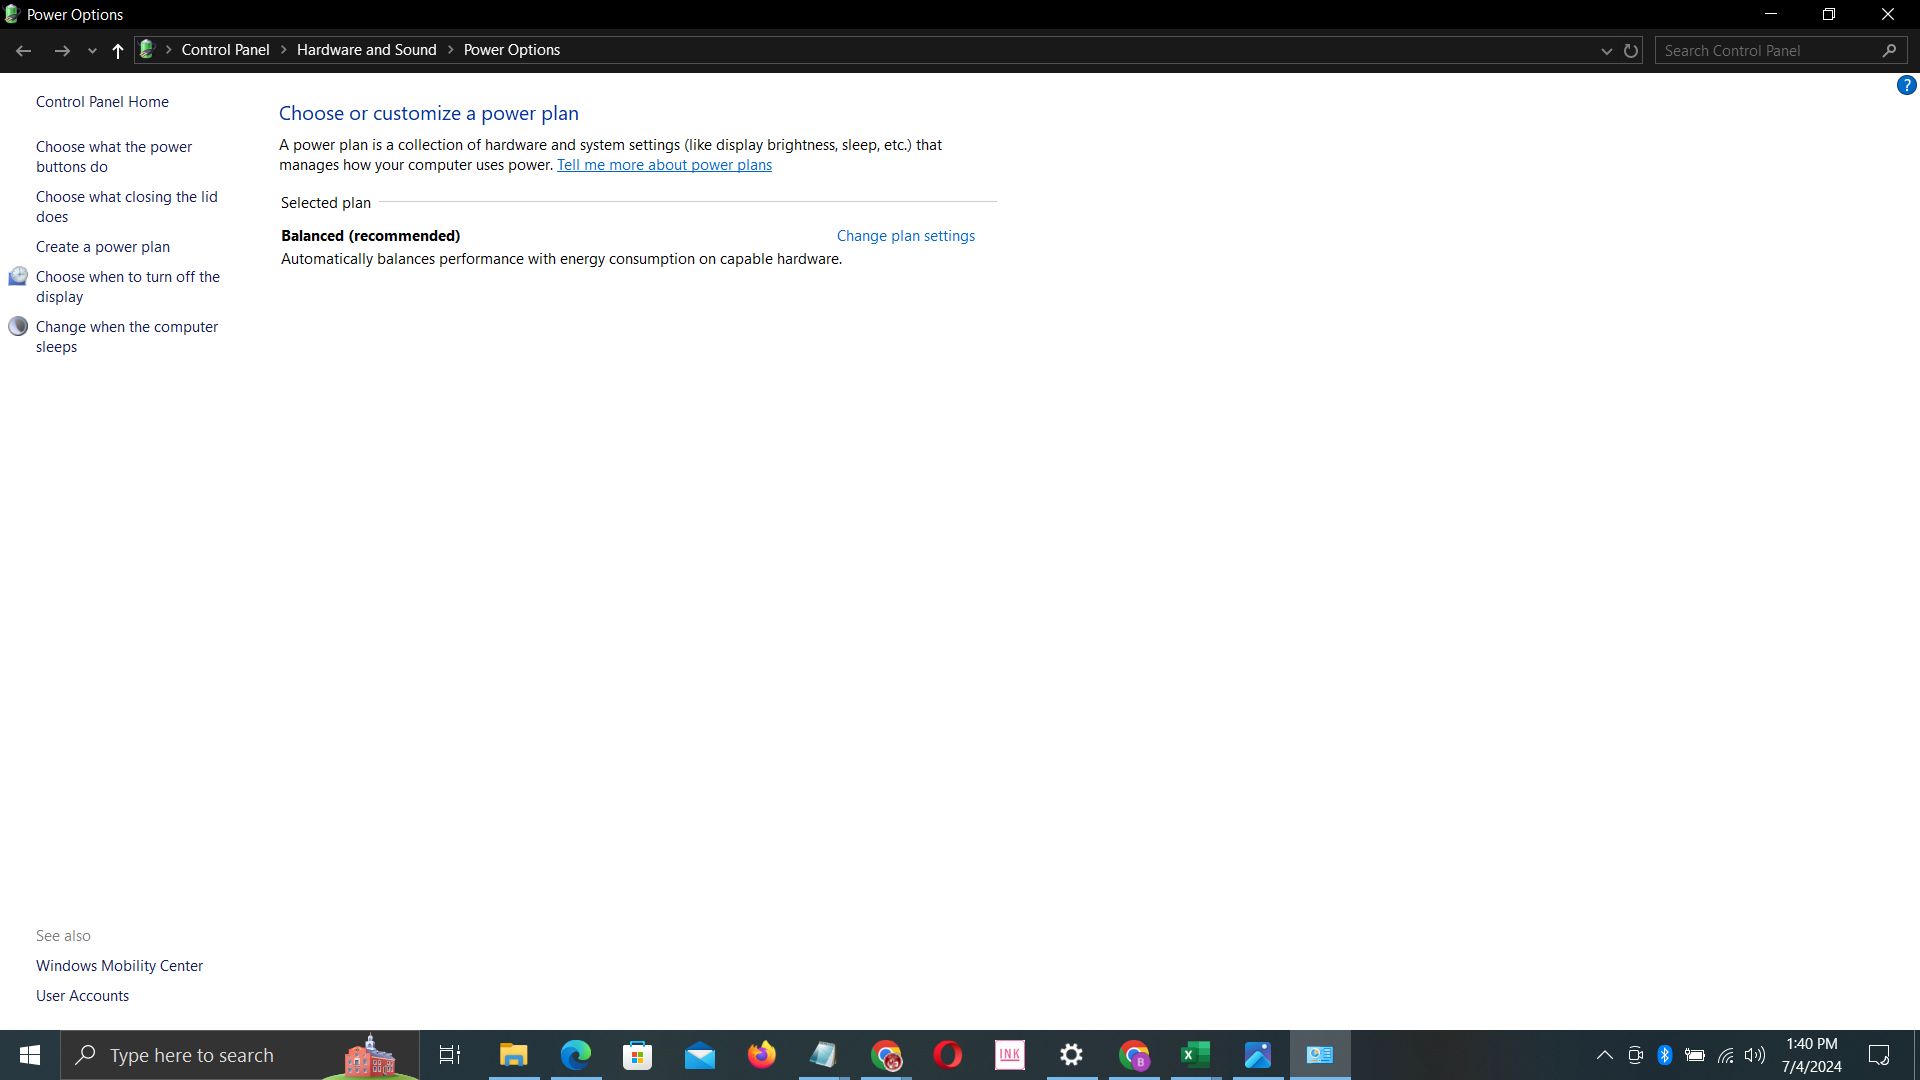Open Mail app from taskbar

click(700, 1055)
